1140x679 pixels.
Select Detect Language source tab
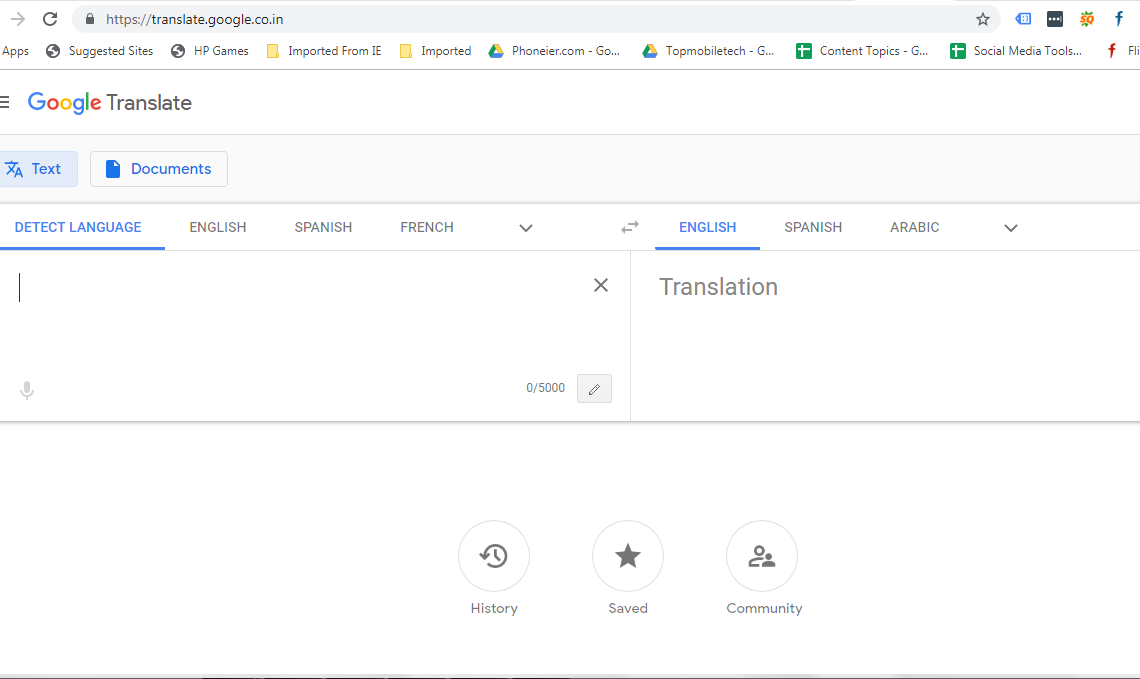click(x=78, y=228)
